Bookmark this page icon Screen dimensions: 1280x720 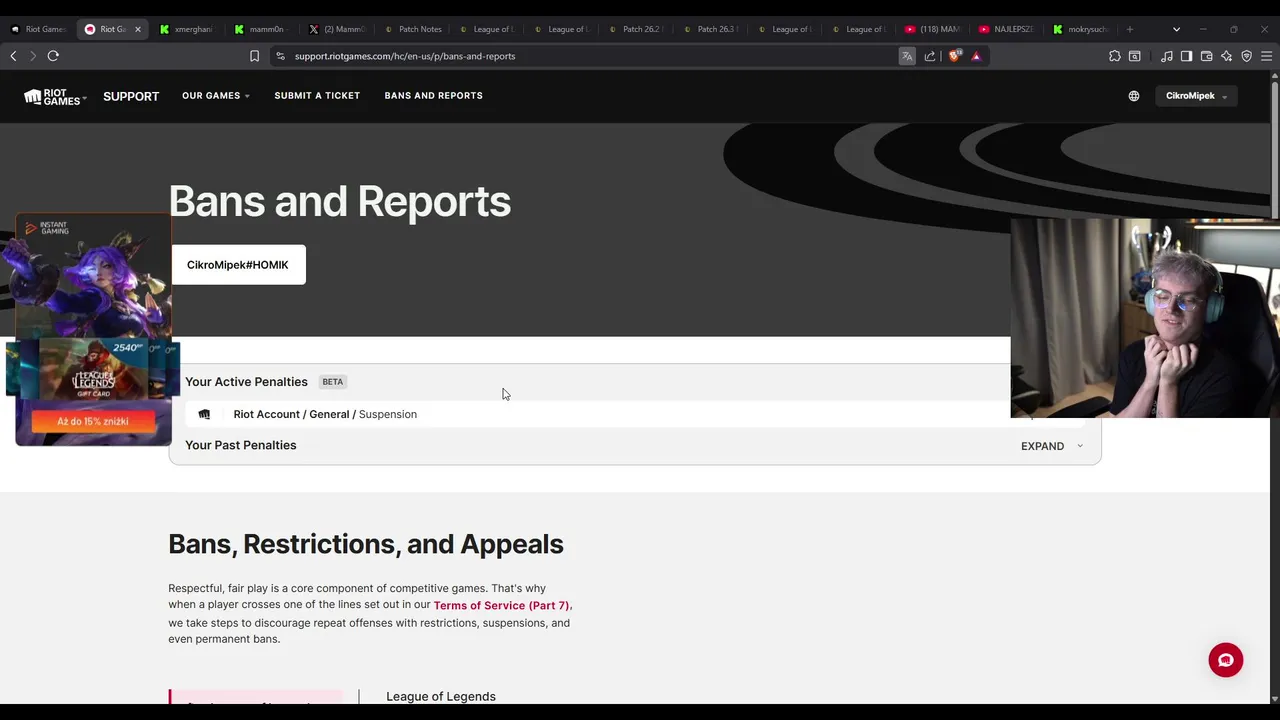[x=254, y=56]
